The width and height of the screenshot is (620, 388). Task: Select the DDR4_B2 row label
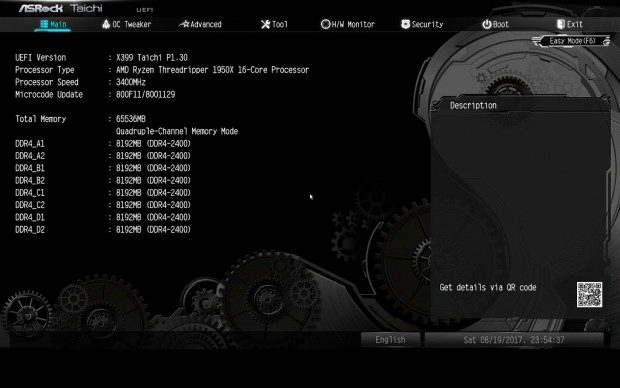(30, 180)
